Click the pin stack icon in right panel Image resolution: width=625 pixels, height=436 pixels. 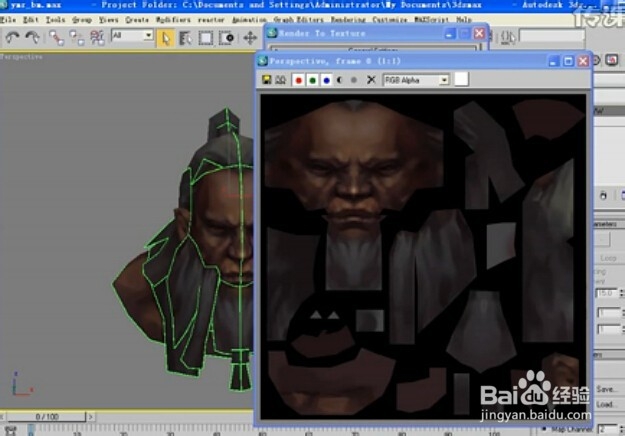coord(603,195)
